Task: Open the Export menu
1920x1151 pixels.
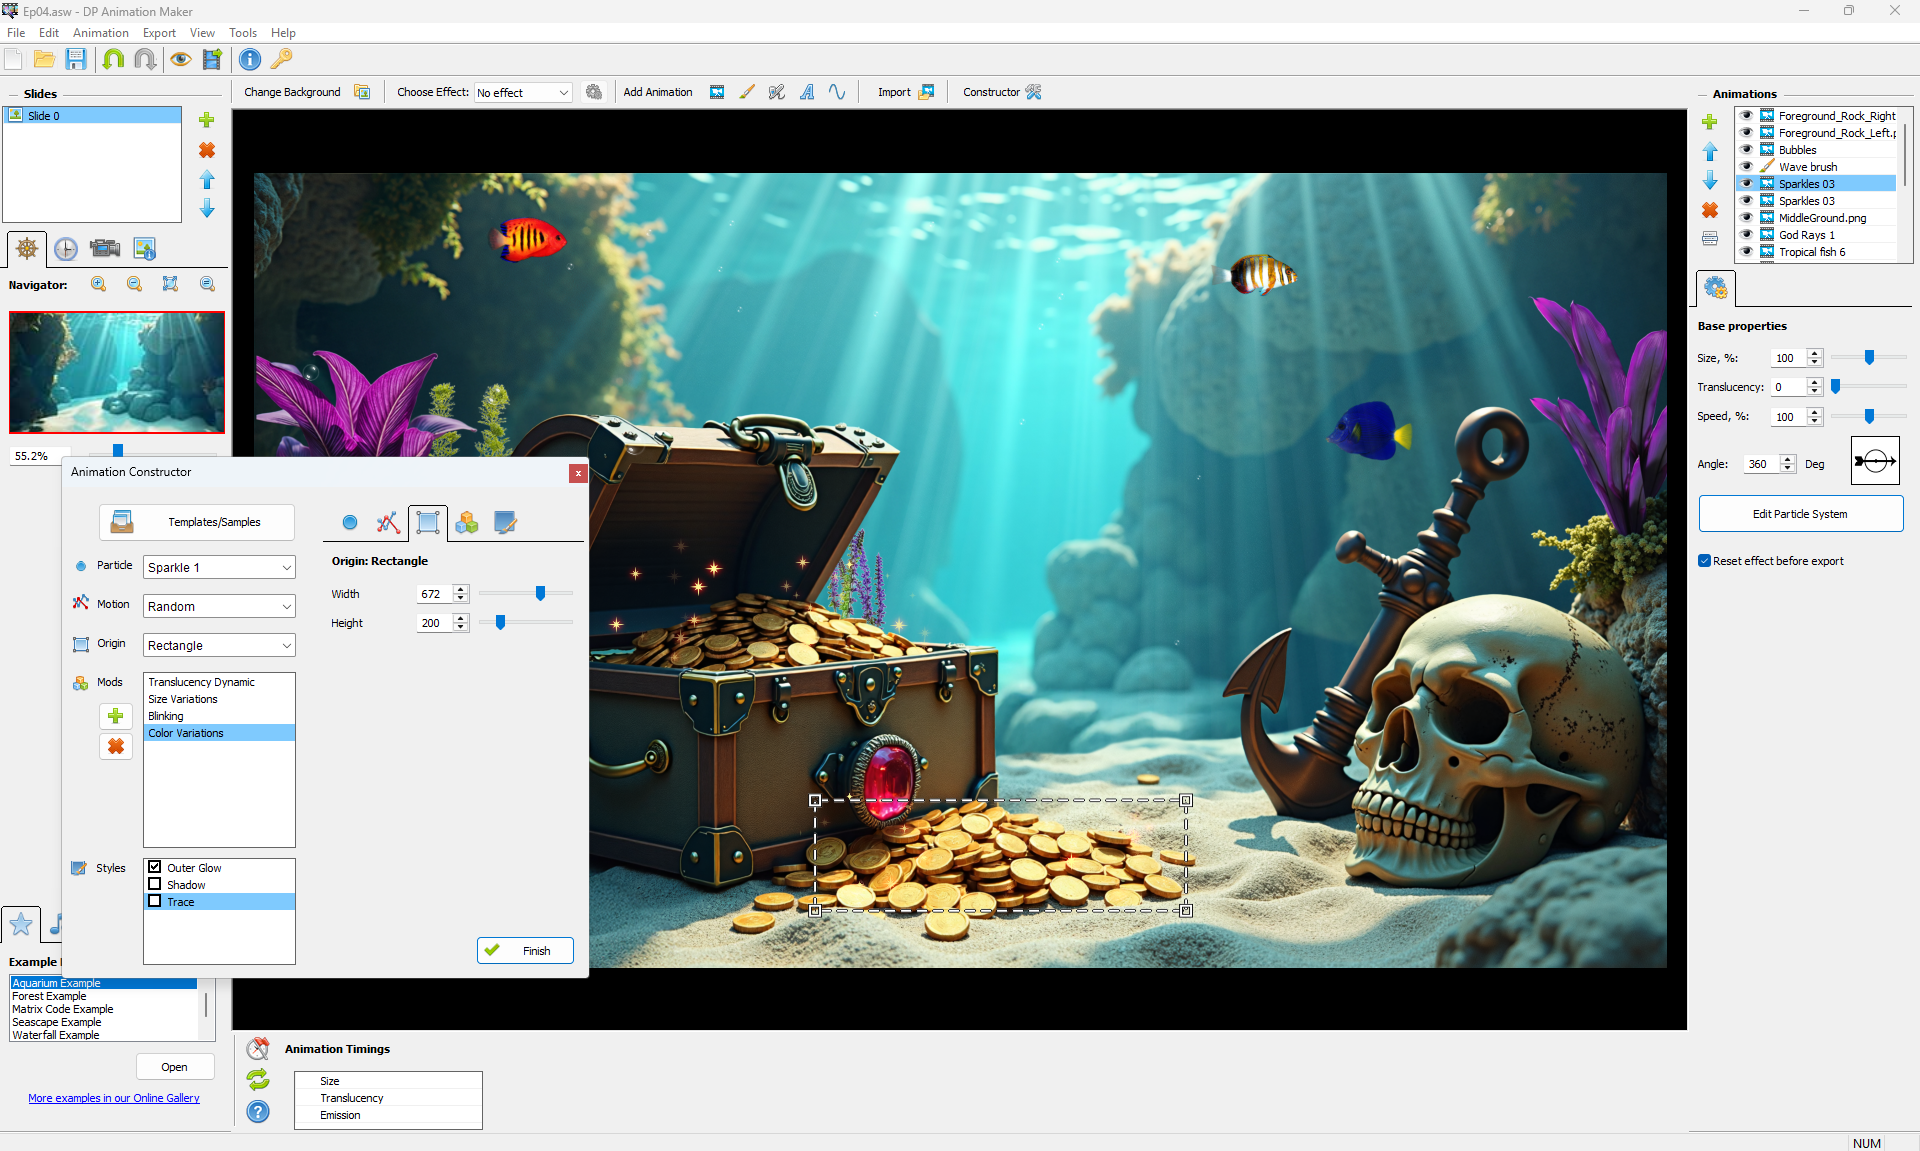Action: pyautogui.click(x=159, y=33)
